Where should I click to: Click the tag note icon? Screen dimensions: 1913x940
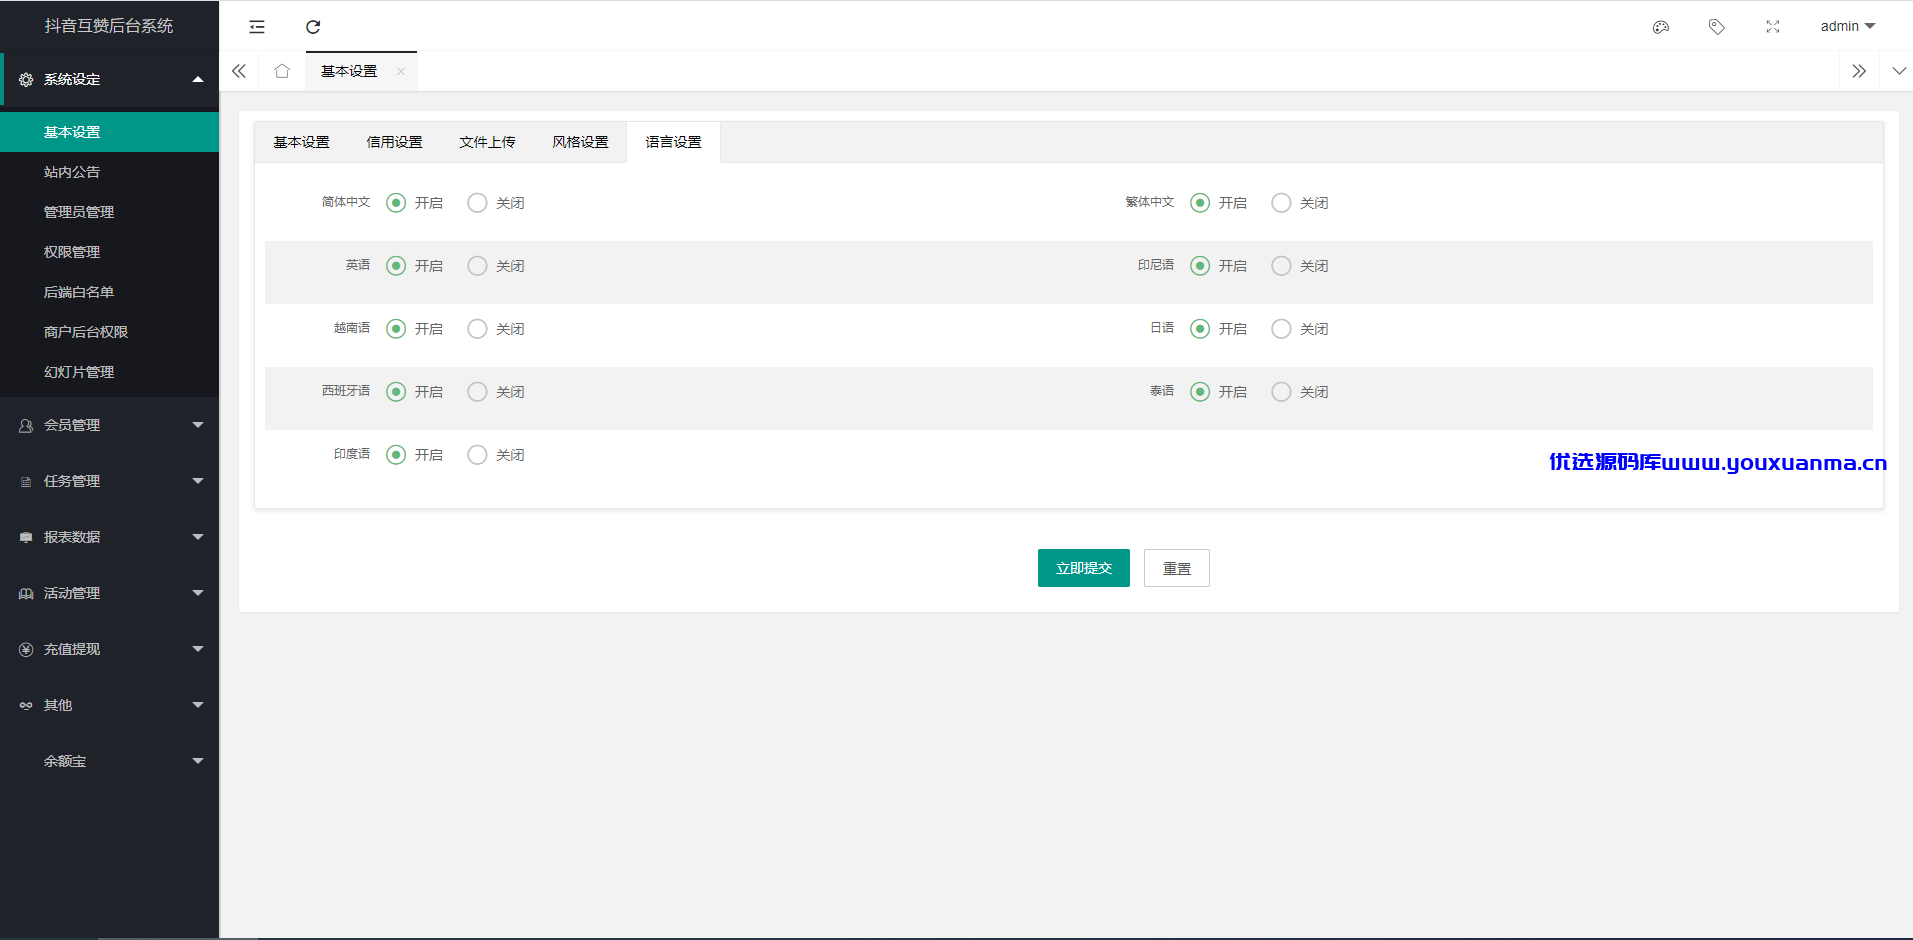[1717, 27]
